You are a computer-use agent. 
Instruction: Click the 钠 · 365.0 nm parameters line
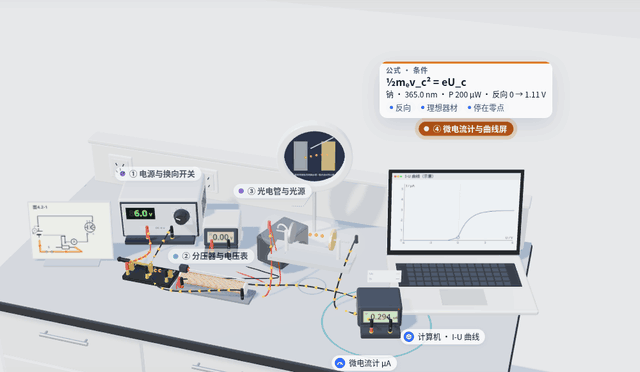click(x=466, y=95)
